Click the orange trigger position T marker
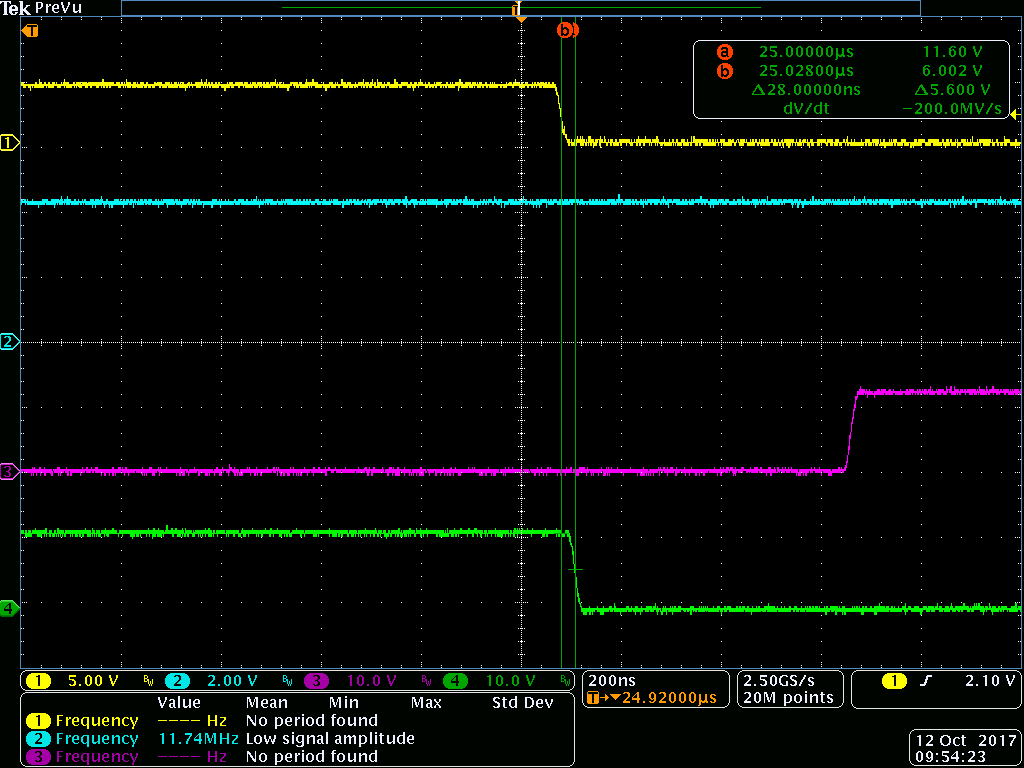1024x768 pixels. tap(29, 30)
